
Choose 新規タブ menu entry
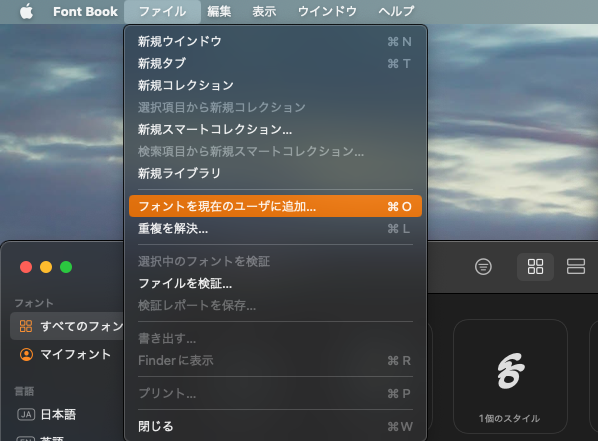(x=275, y=63)
